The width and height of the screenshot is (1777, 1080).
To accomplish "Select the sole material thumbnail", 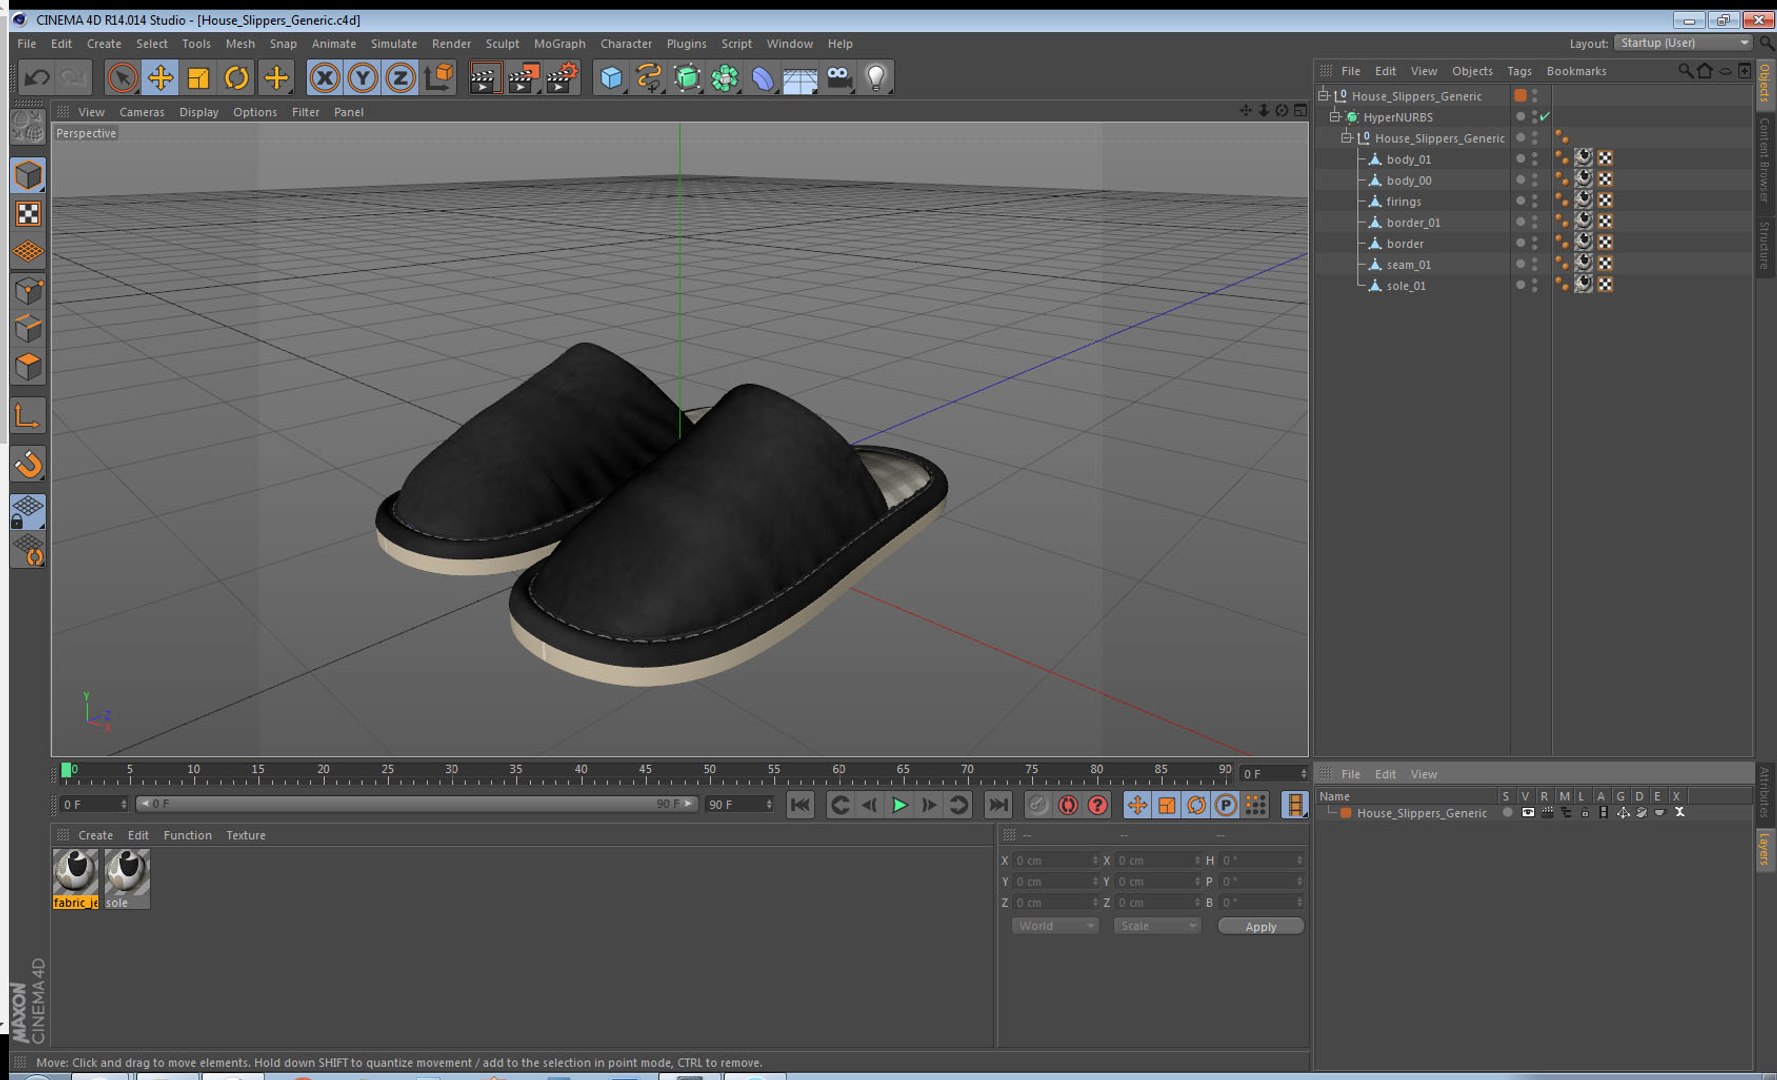I will coord(127,872).
